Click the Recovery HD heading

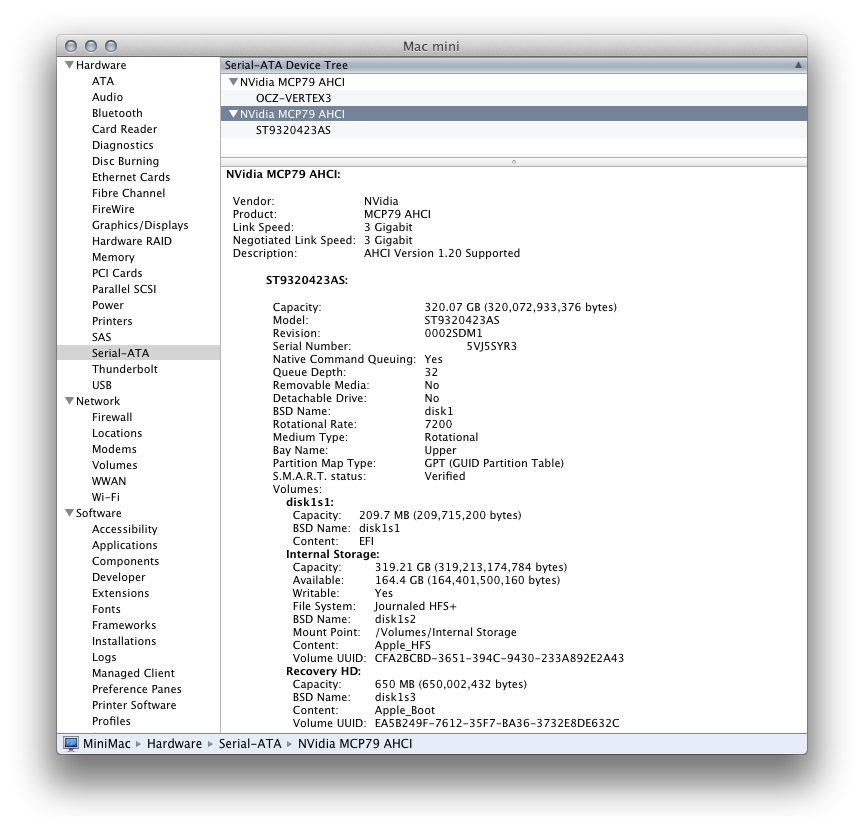pyautogui.click(x=323, y=671)
